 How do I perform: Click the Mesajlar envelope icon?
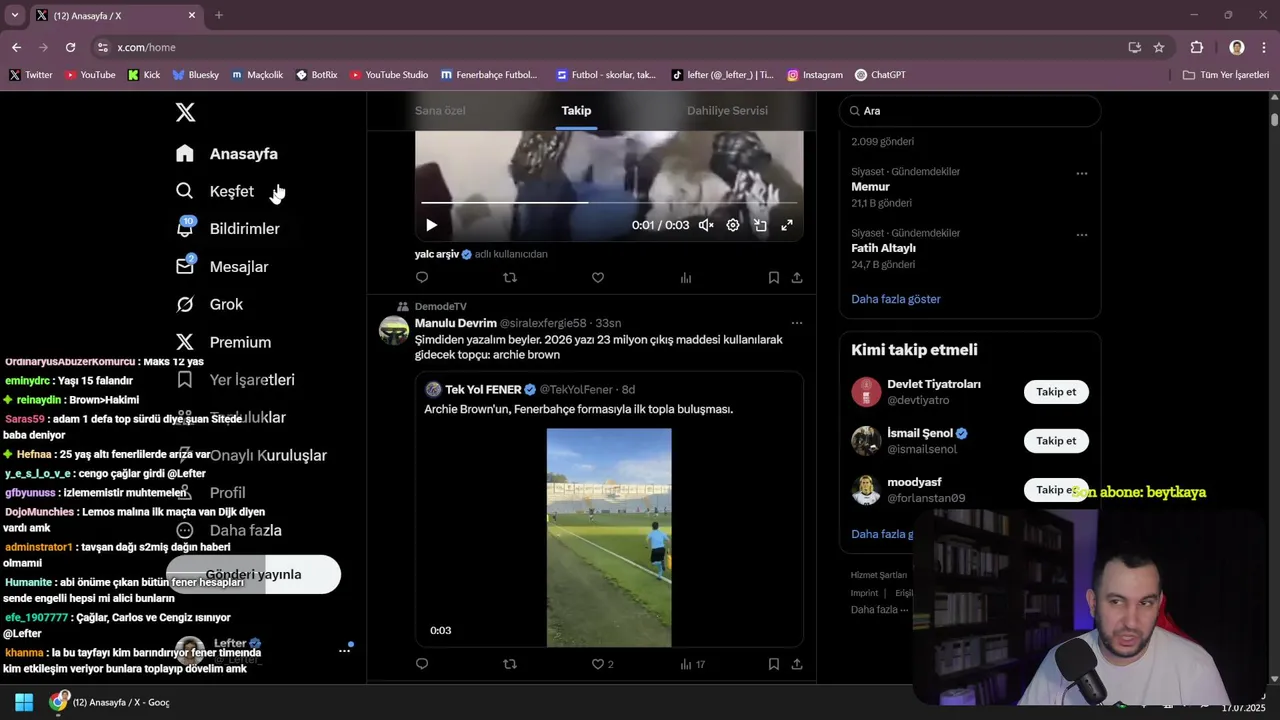(x=185, y=267)
